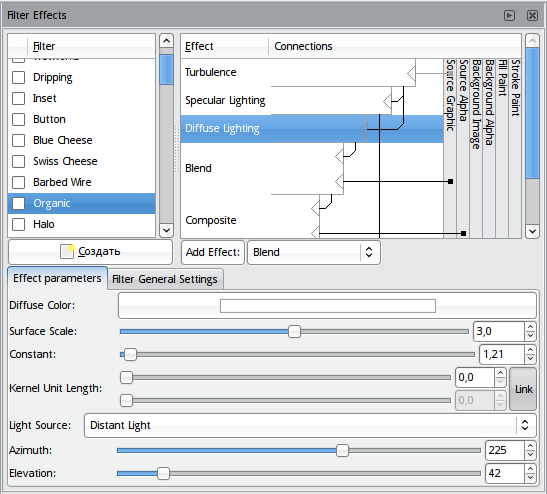Check the Halo filter checkbox
The height and width of the screenshot is (494, 547).
click(18, 224)
